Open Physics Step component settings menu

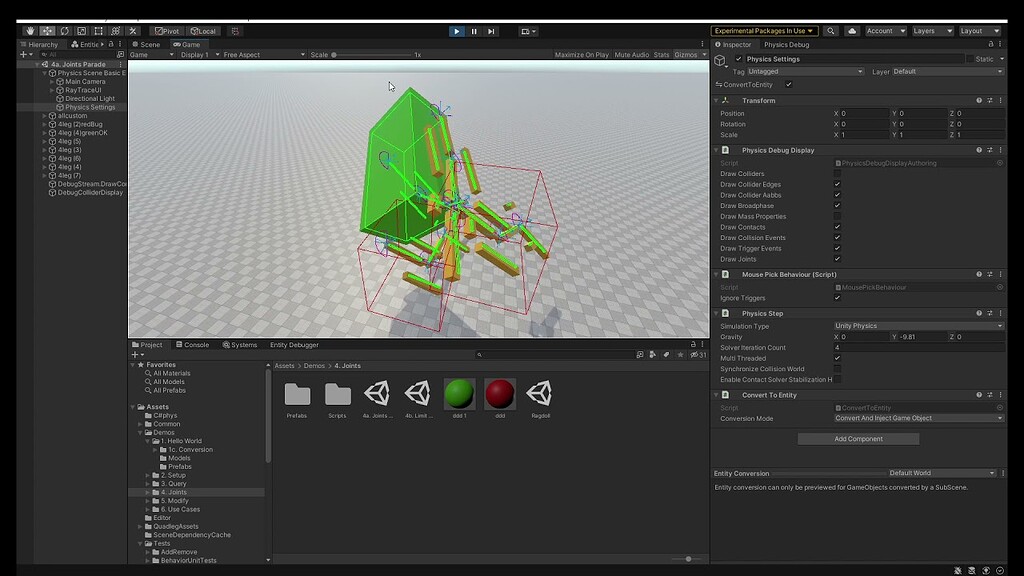tap(1000, 313)
